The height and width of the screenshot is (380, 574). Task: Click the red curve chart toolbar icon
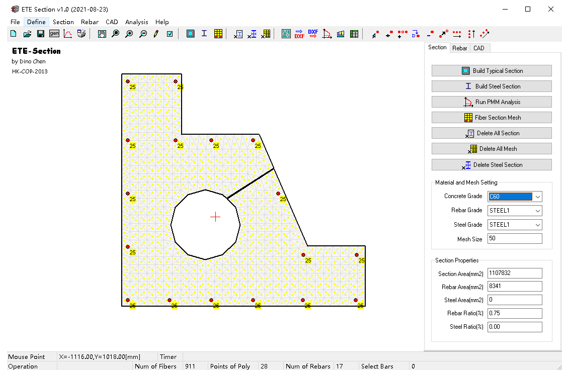tap(68, 34)
